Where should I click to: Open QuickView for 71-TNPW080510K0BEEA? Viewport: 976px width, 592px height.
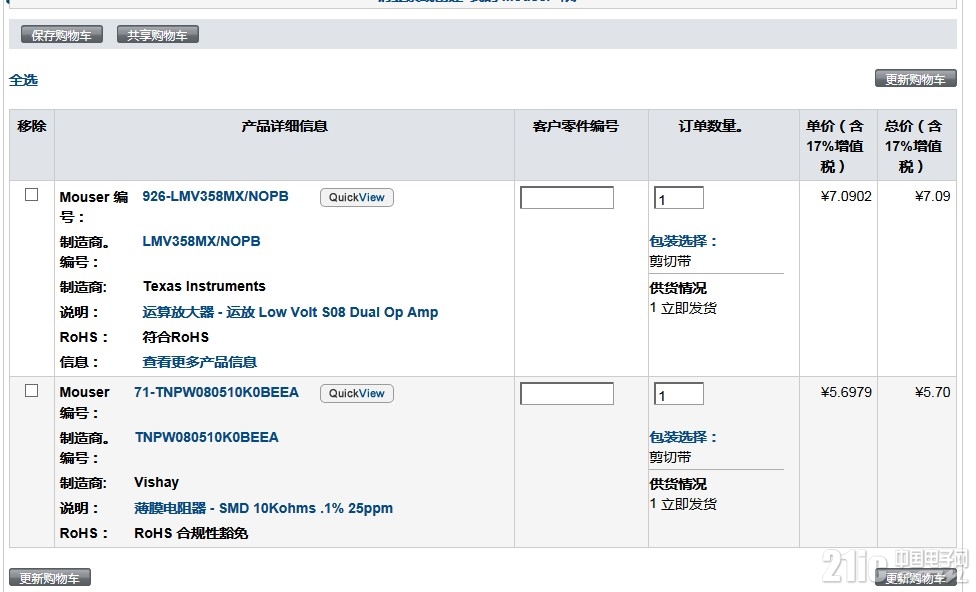[x=357, y=393]
